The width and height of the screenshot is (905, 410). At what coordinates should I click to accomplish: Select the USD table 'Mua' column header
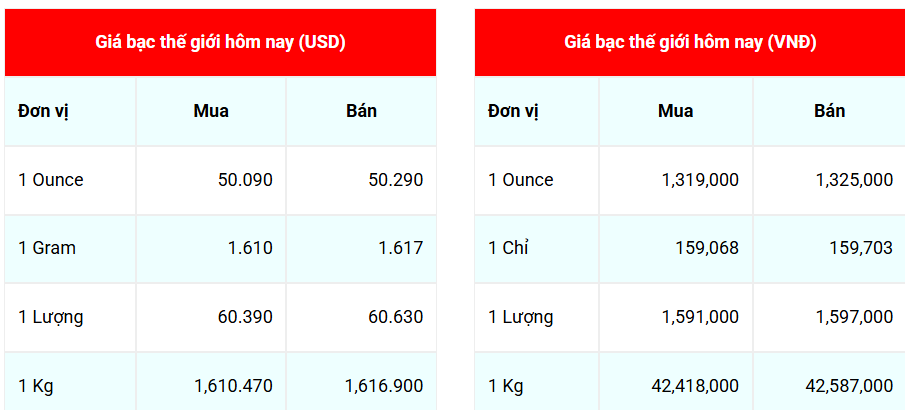(x=211, y=111)
